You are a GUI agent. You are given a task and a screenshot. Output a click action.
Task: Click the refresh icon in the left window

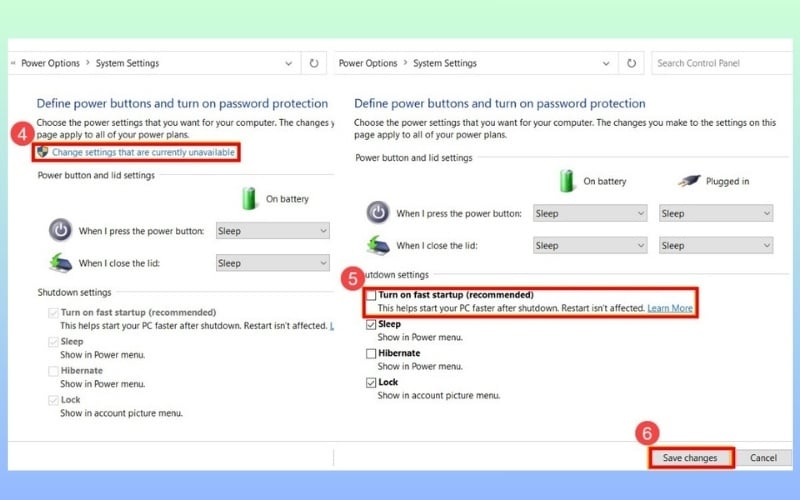coord(314,63)
